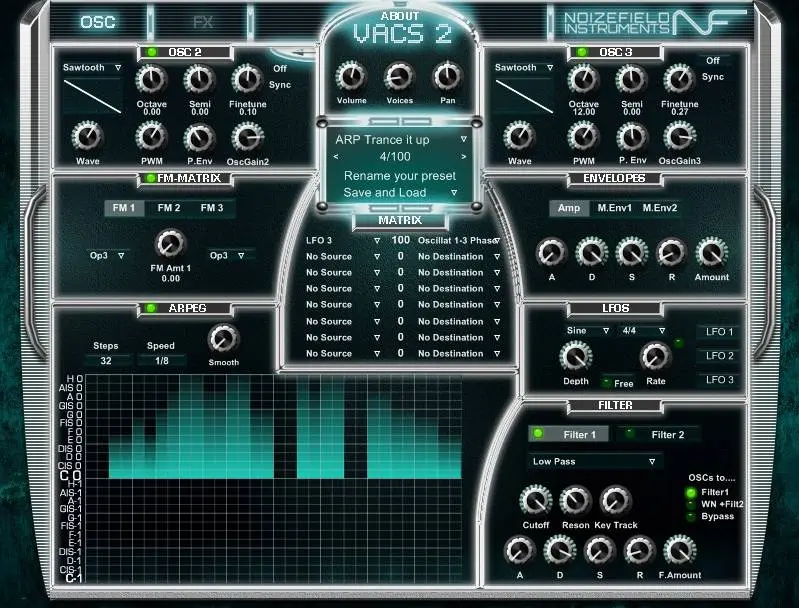Image resolution: width=799 pixels, height=608 pixels.
Task: Open the Oscillat 1-3 Phase destination dropdown
Action: click(x=459, y=241)
